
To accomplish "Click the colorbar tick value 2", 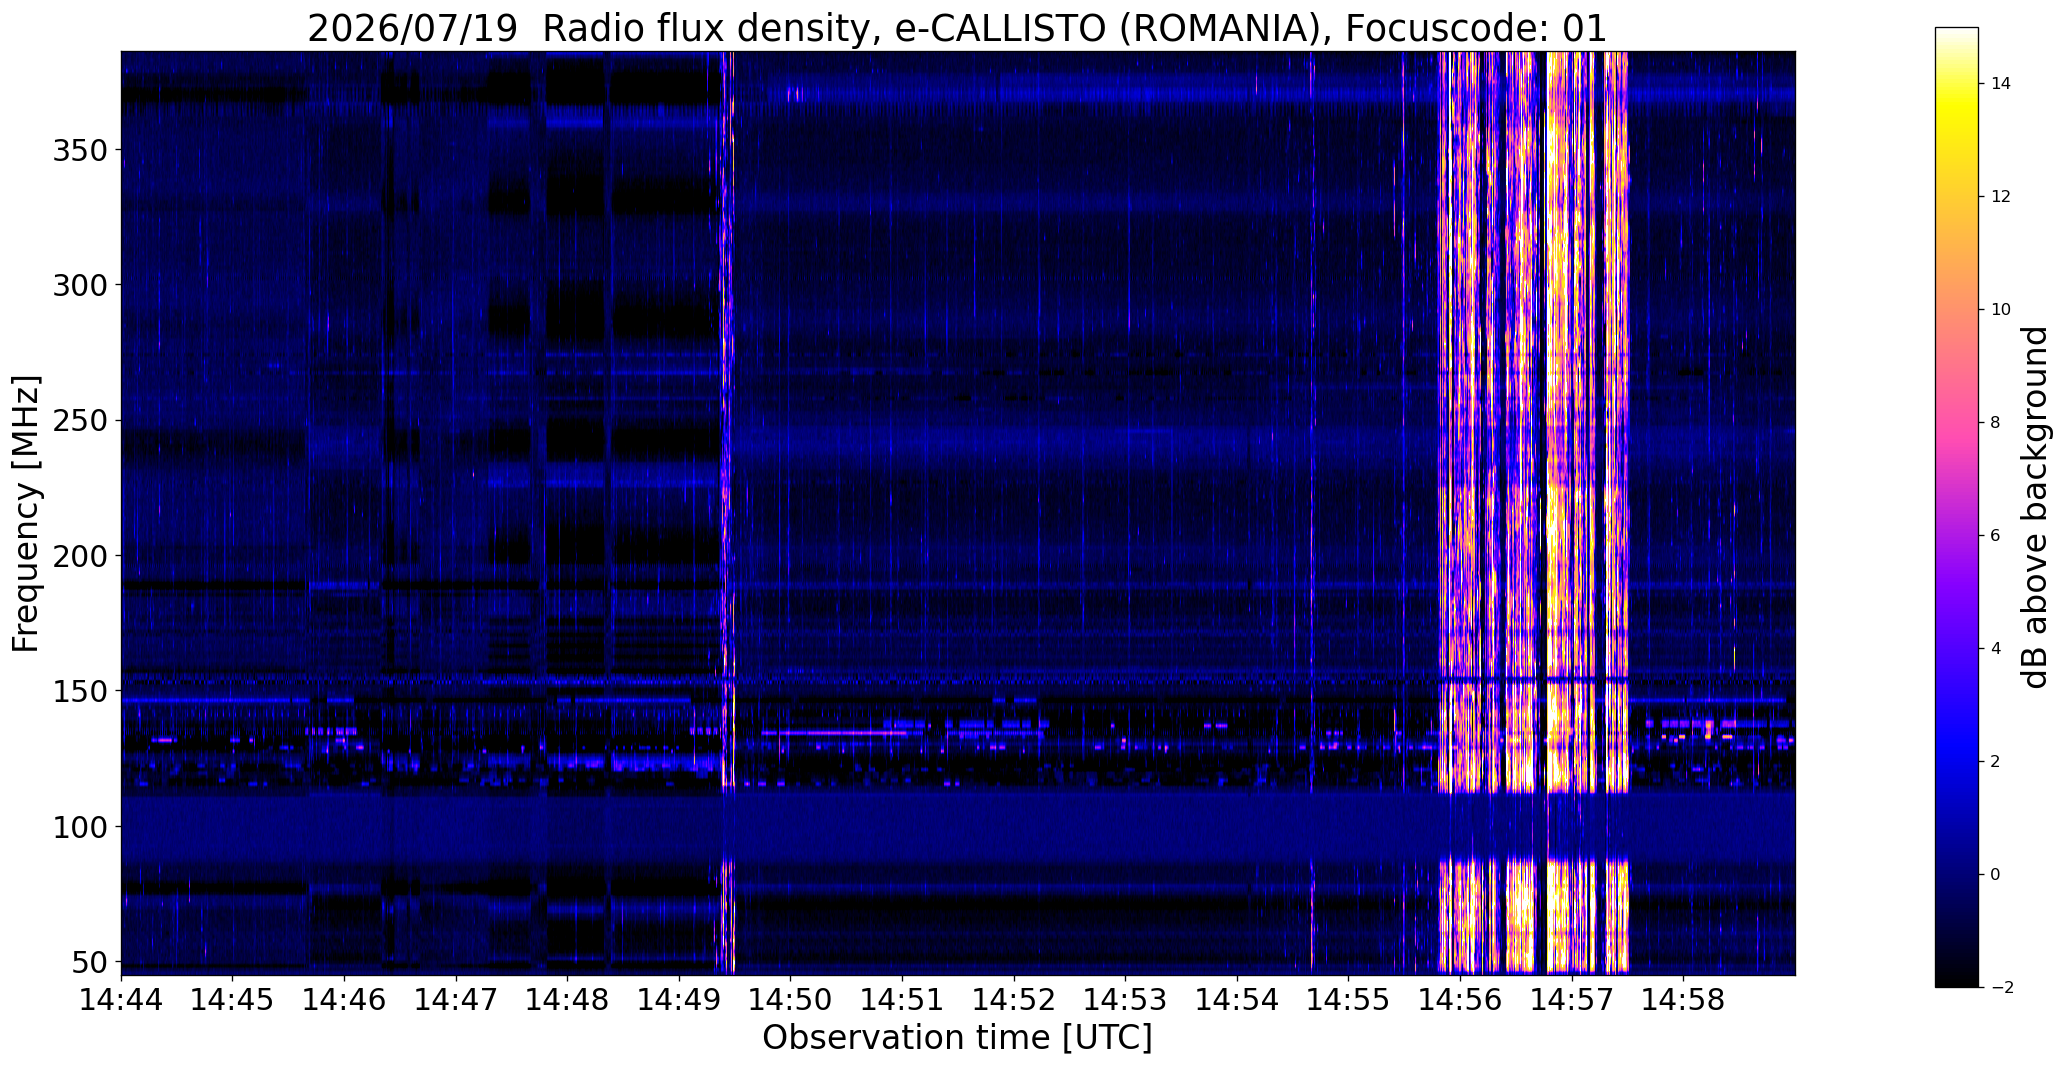I will click(1996, 762).
